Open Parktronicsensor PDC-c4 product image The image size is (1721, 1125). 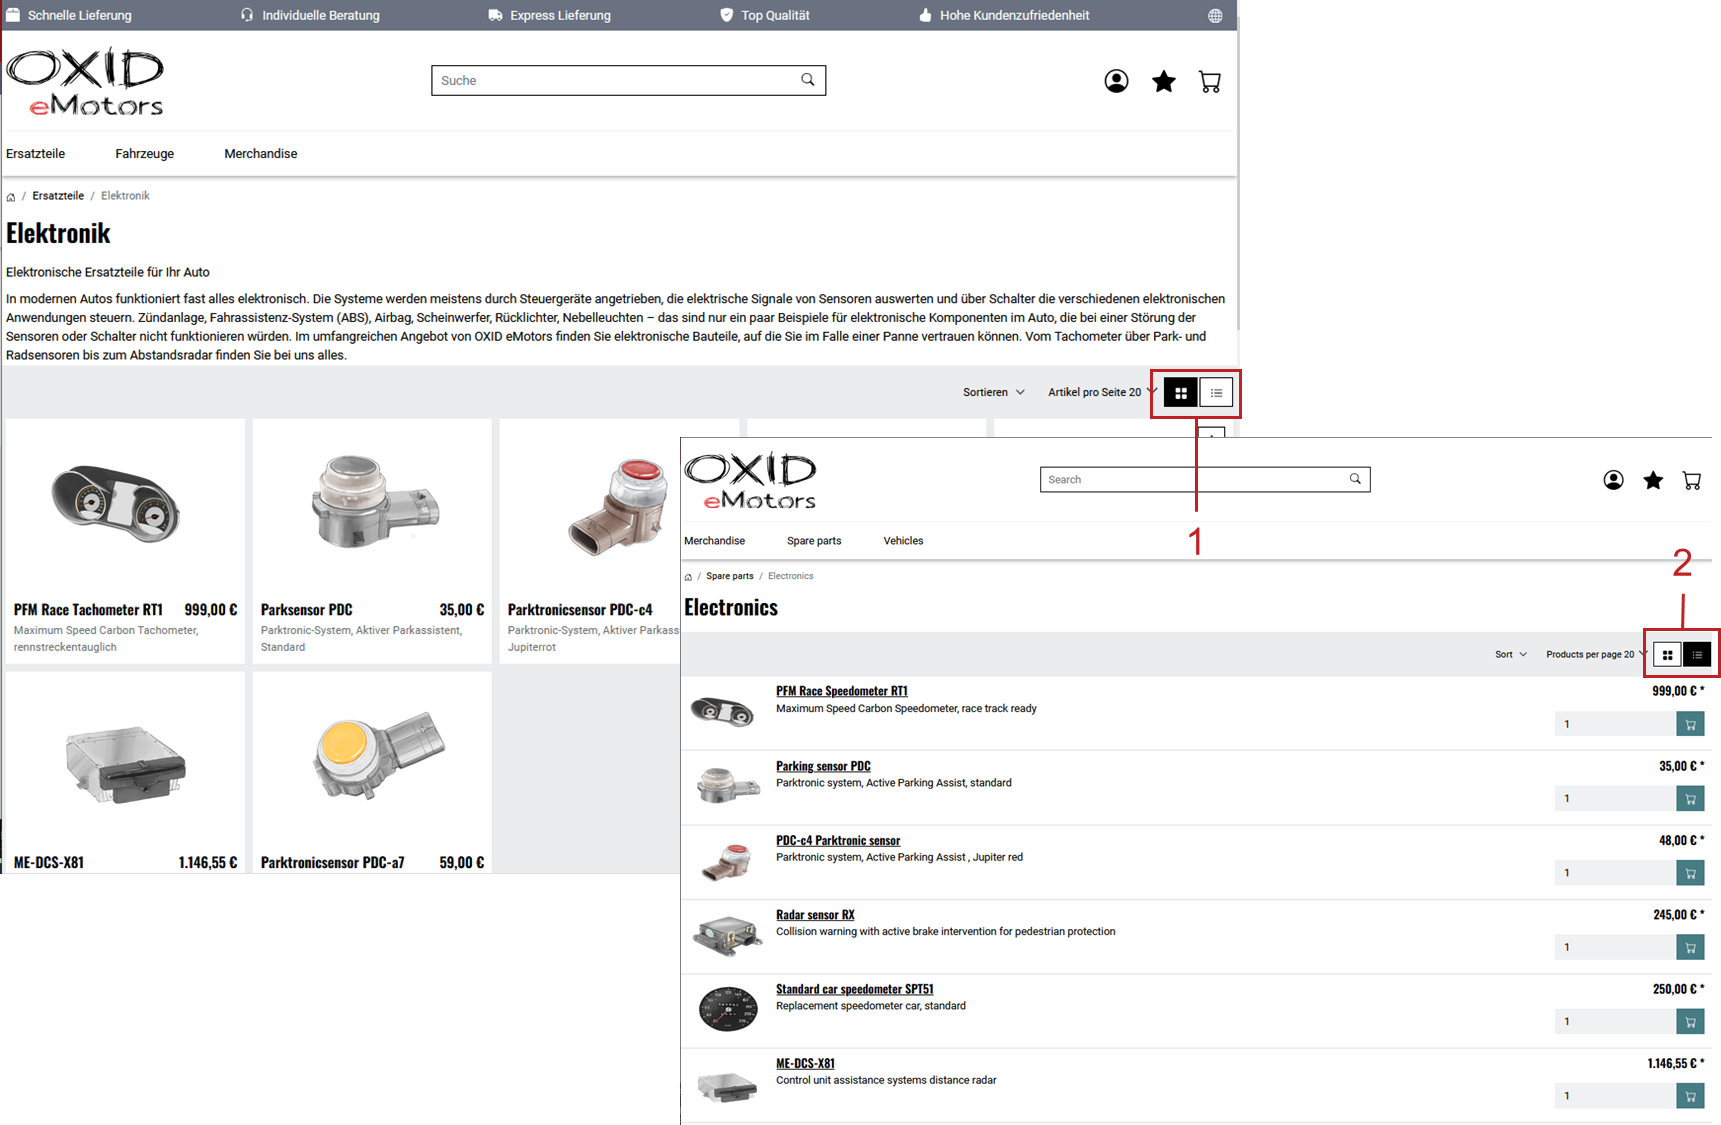point(616,507)
